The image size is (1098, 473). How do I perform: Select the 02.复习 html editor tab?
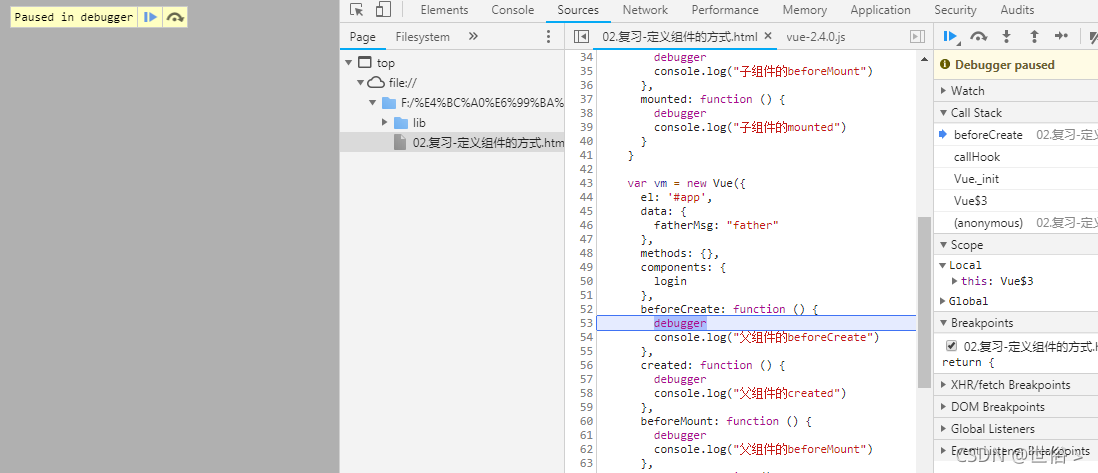679,36
